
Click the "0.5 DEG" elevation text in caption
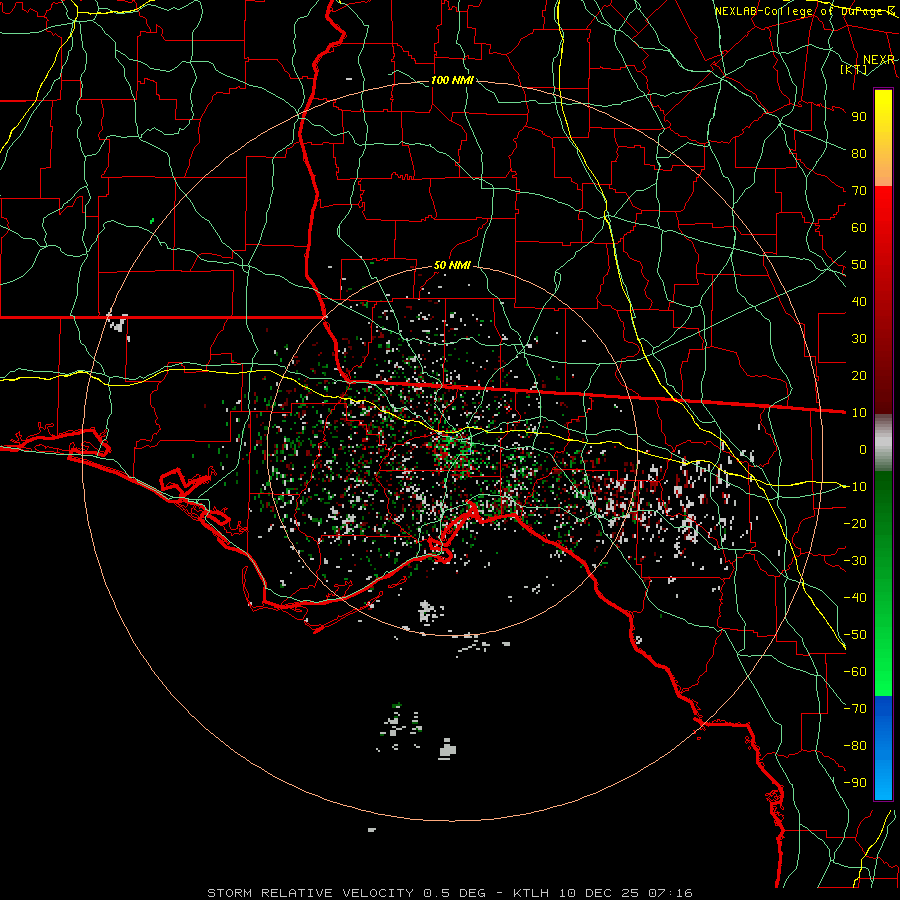coord(454,893)
